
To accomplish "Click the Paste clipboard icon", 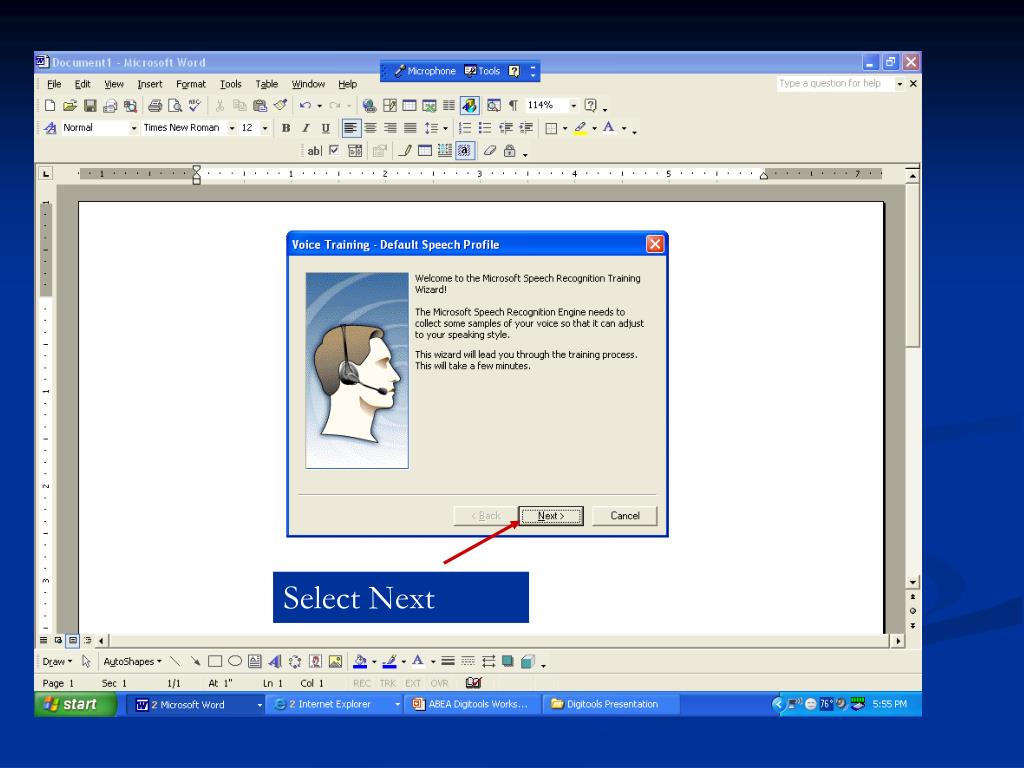I will point(260,105).
